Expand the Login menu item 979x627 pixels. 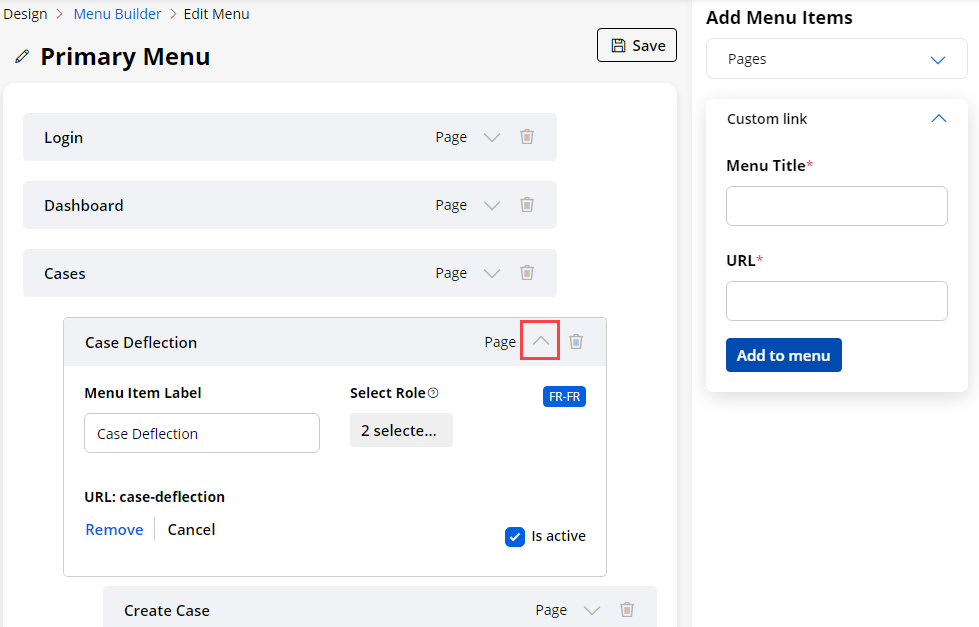[491, 137]
